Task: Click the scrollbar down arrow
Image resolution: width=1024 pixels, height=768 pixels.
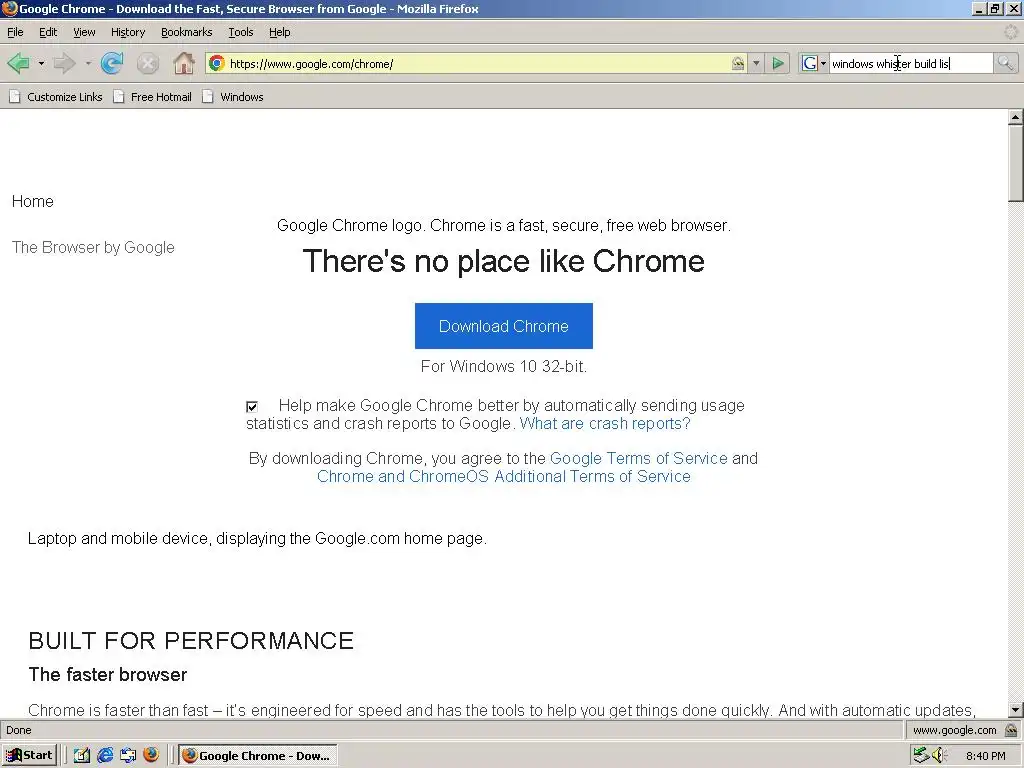Action: [1015, 710]
